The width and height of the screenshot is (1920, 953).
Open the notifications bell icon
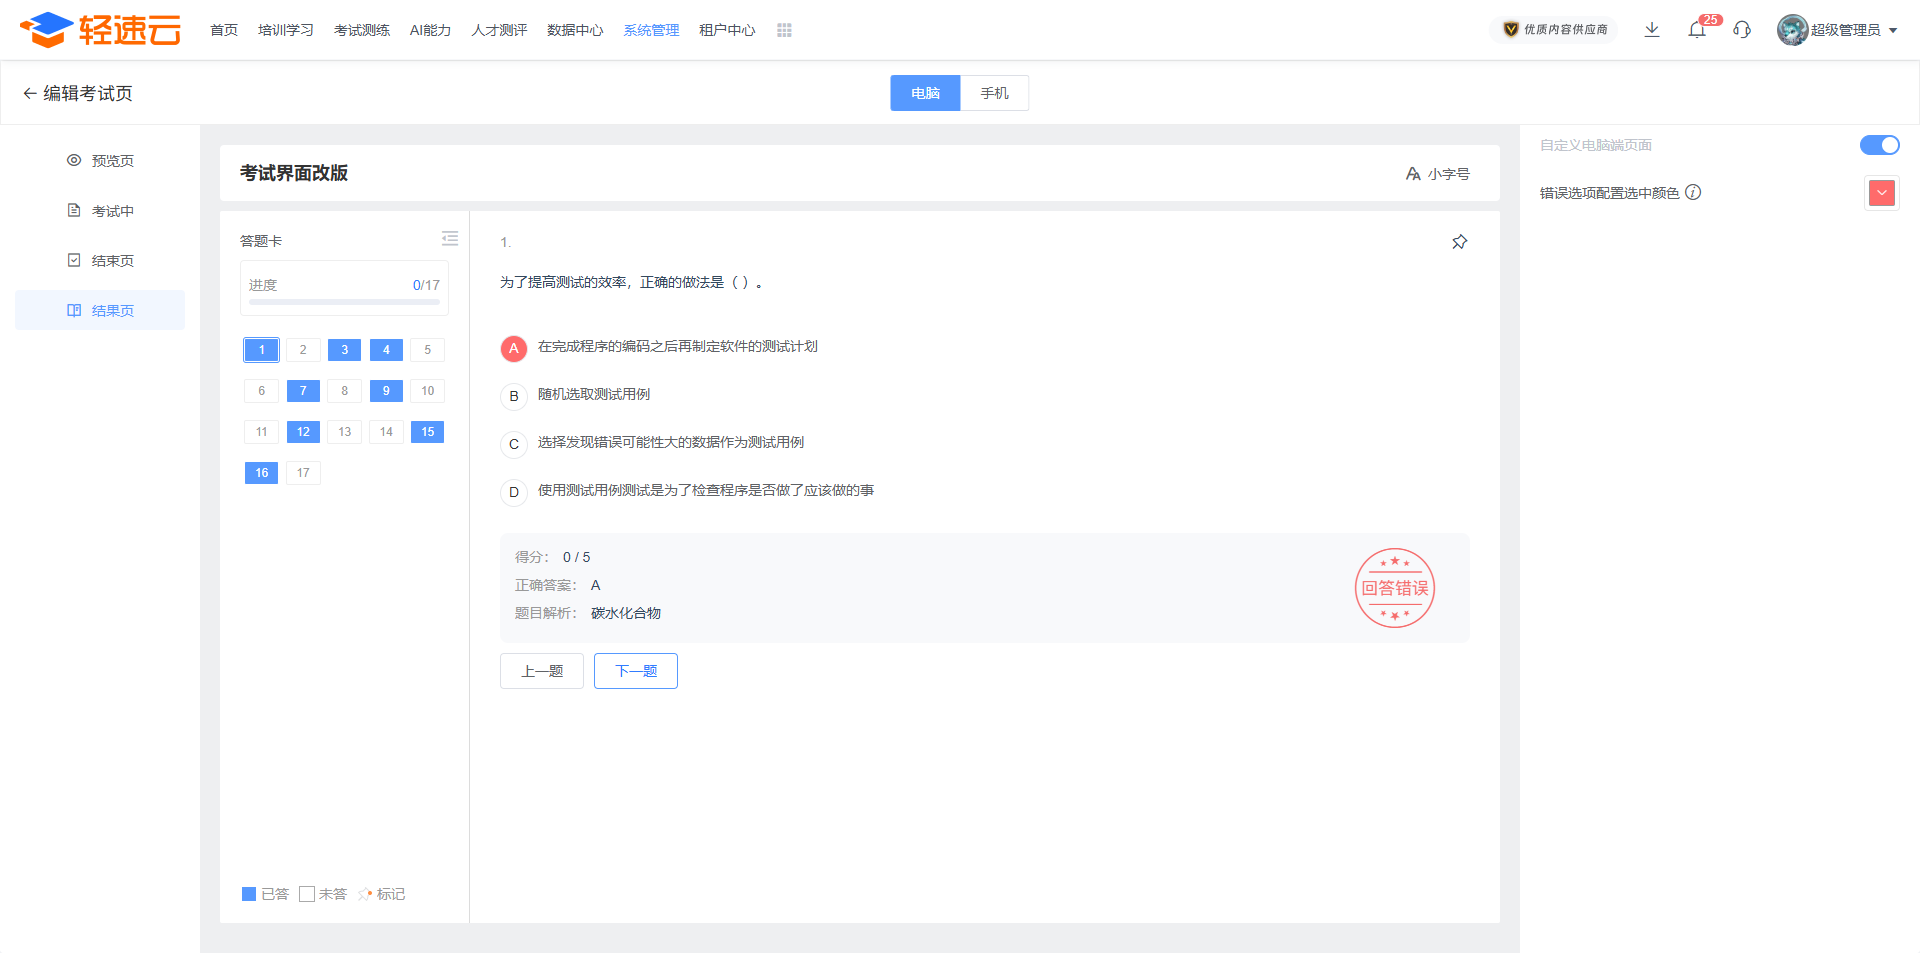coord(1697,30)
